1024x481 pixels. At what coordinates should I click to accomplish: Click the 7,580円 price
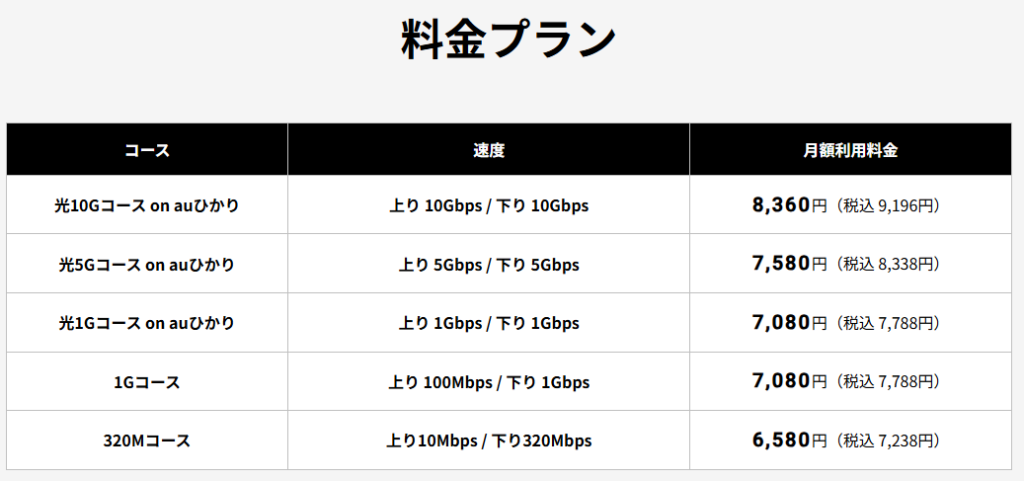(789, 264)
